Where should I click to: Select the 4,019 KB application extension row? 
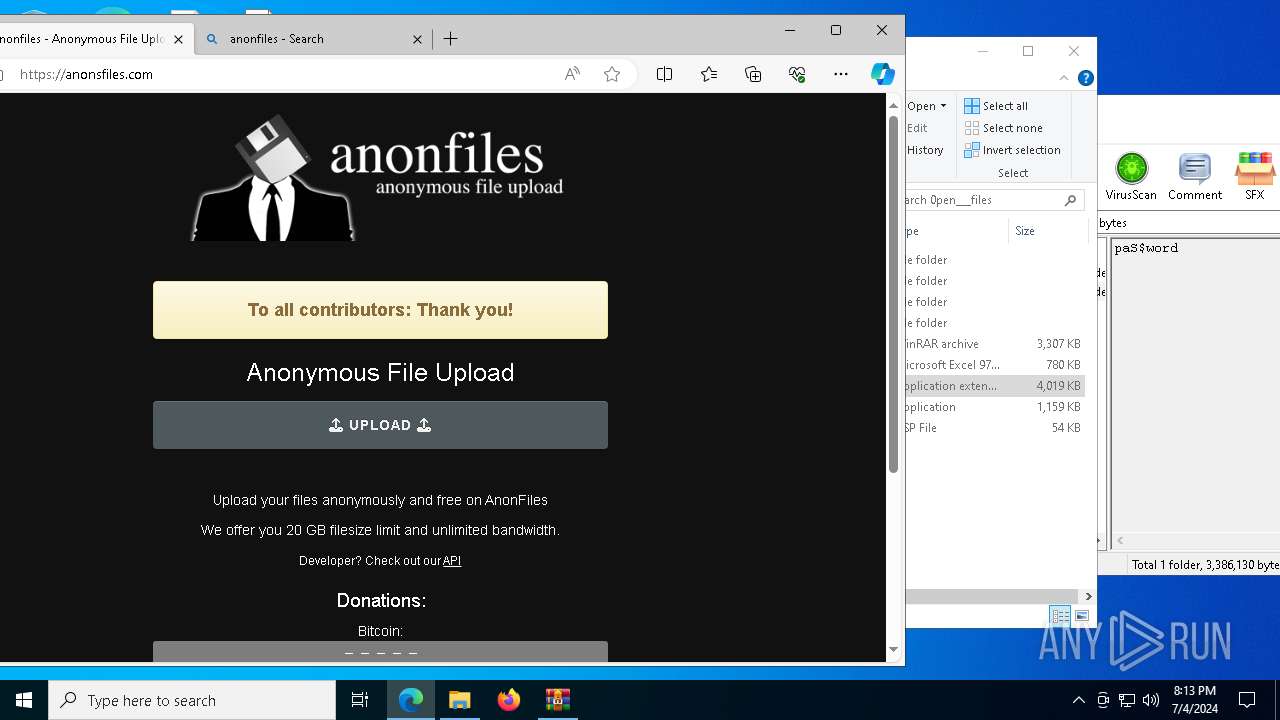coord(994,386)
